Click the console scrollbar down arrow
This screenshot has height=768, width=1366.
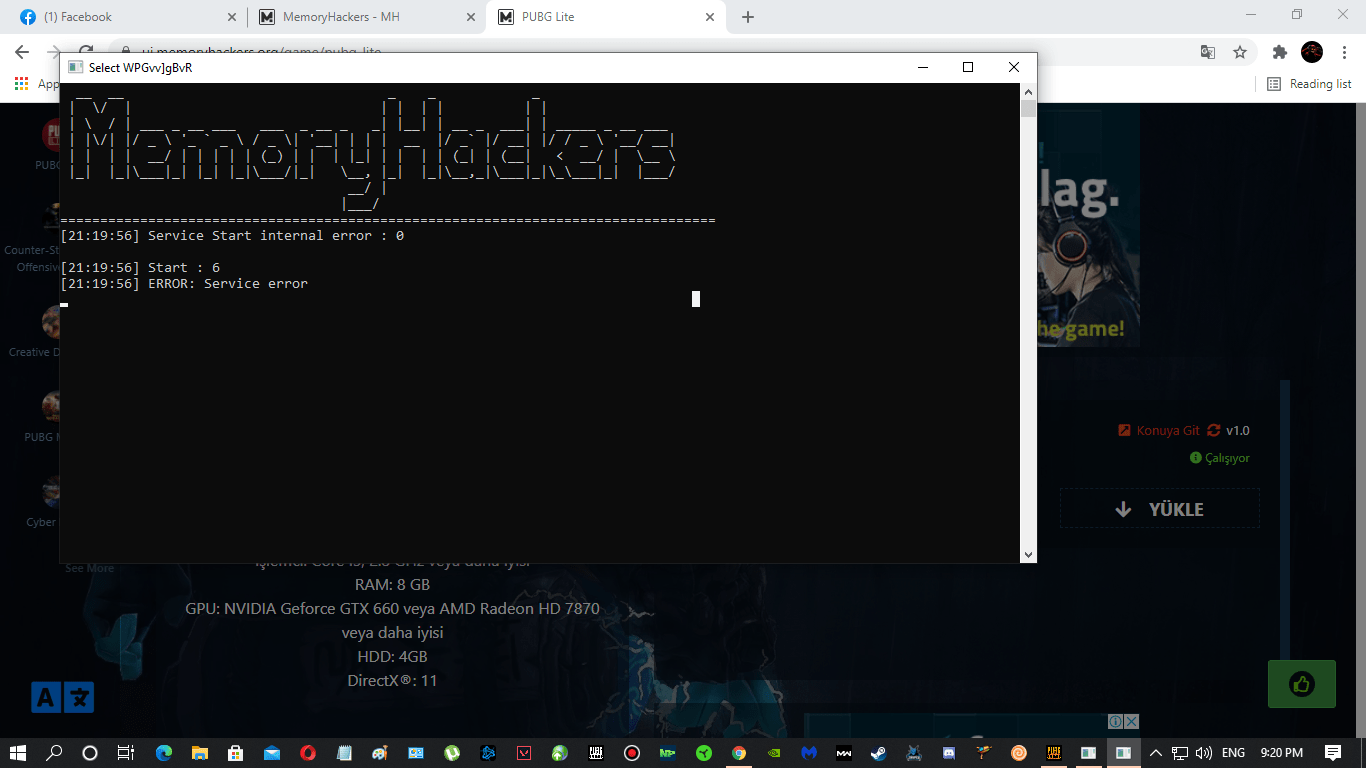1028,554
